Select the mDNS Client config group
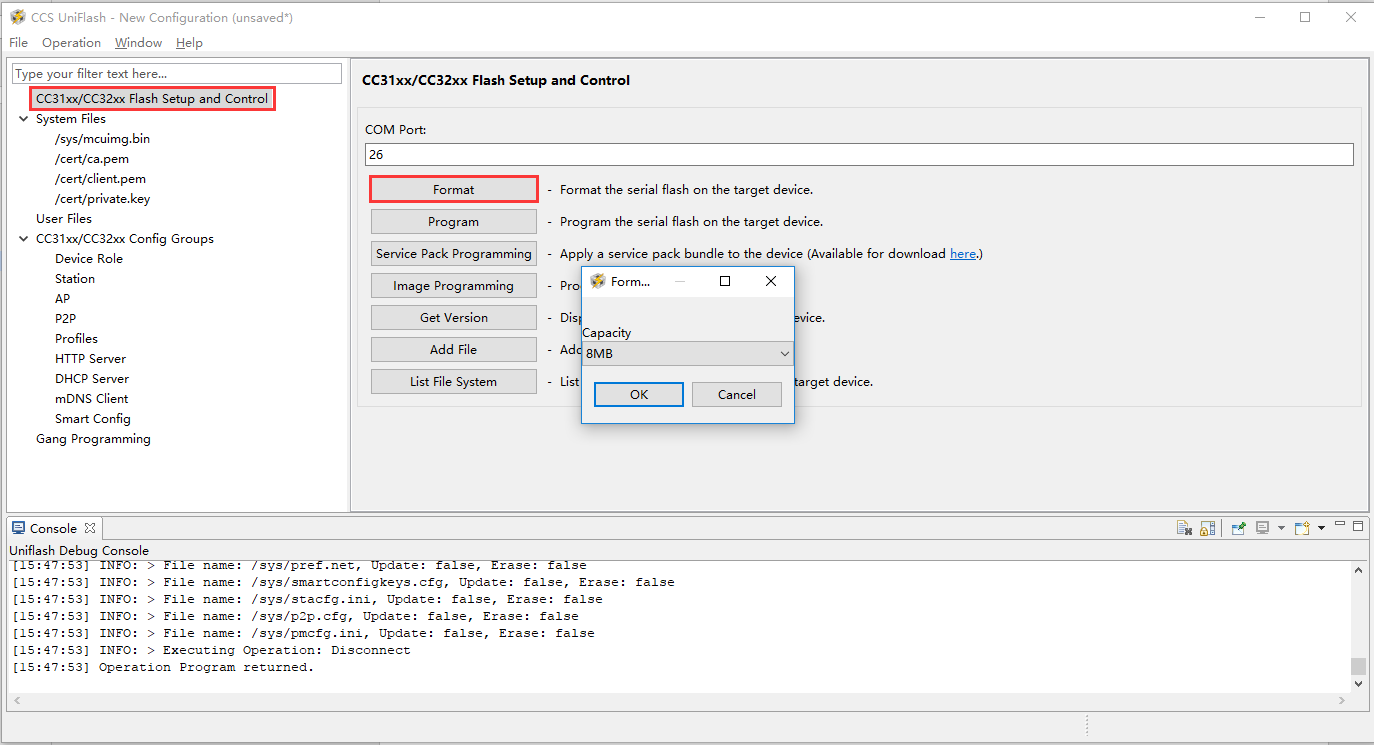The image size is (1374, 745). [x=92, y=399]
